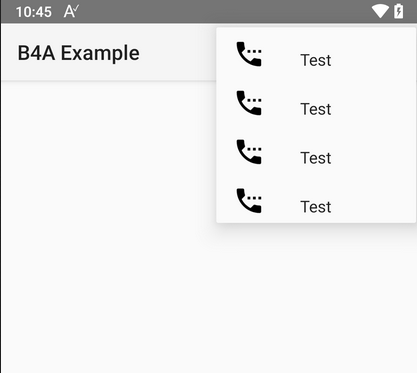Screen dimensions: 417x373
Task: Choose the bottom Test menu entry text
Action: [316, 207]
